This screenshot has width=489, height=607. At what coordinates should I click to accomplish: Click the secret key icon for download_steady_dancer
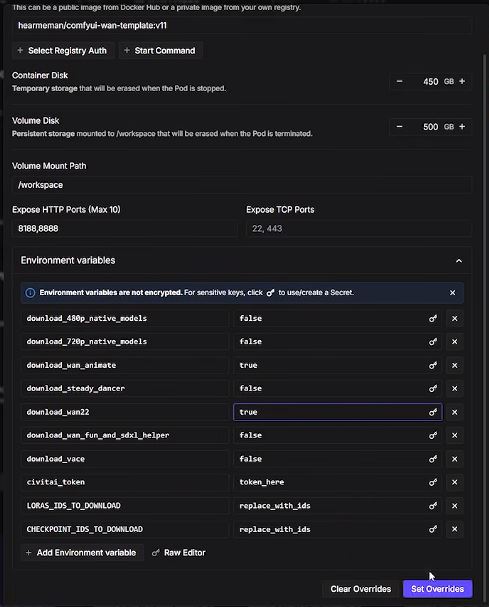click(432, 388)
